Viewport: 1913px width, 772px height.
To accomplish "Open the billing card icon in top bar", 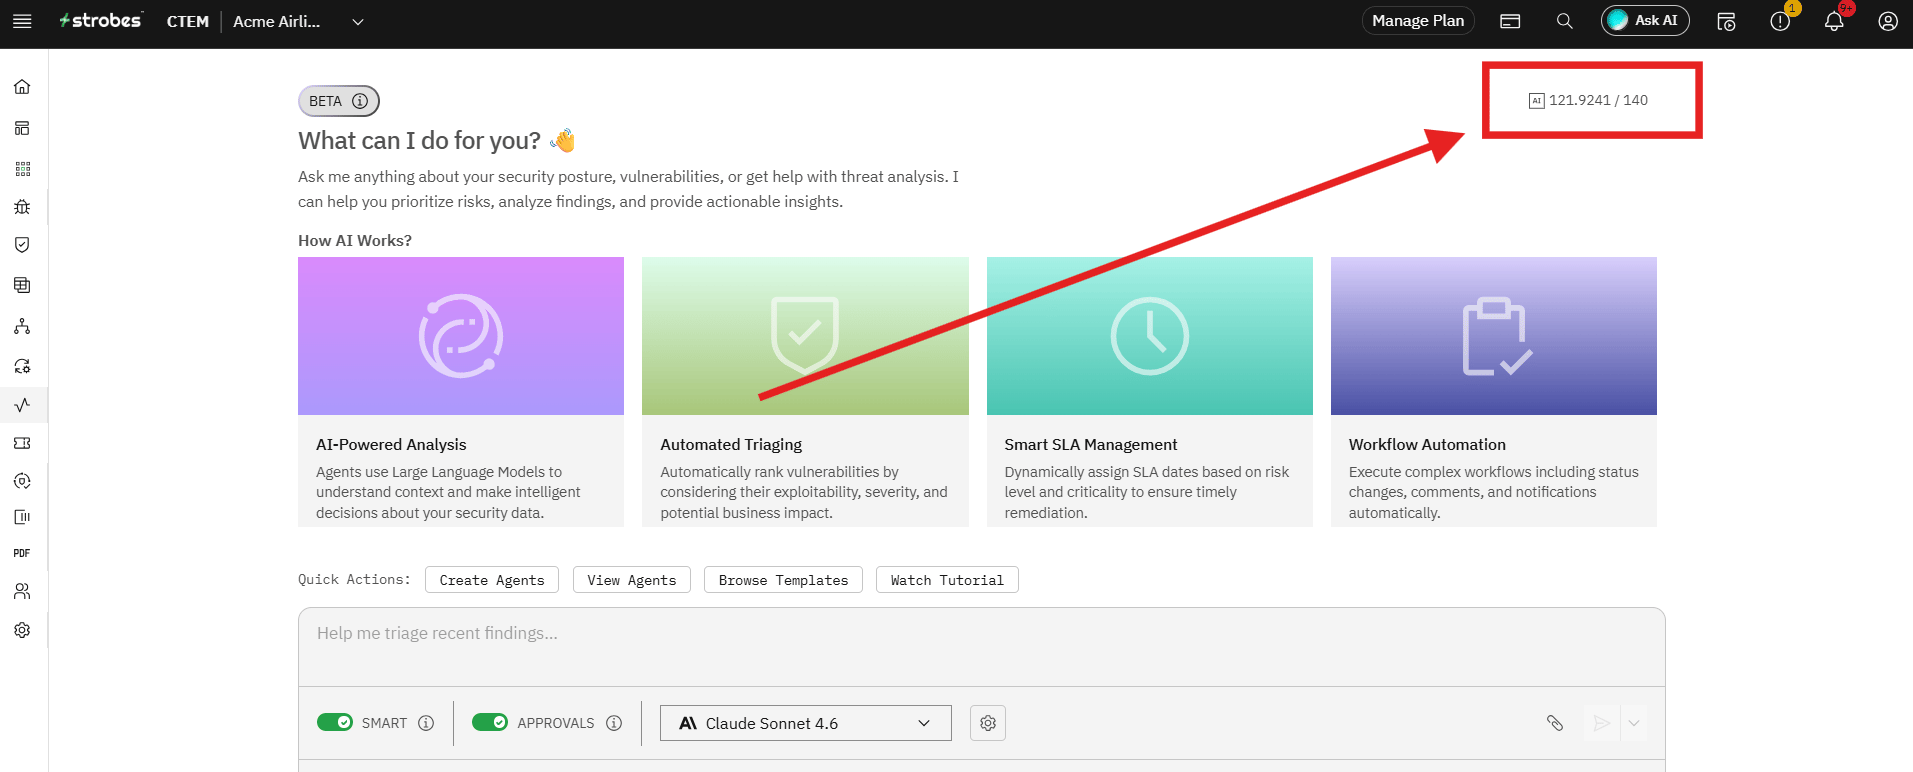I will (x=1510, y=21).
